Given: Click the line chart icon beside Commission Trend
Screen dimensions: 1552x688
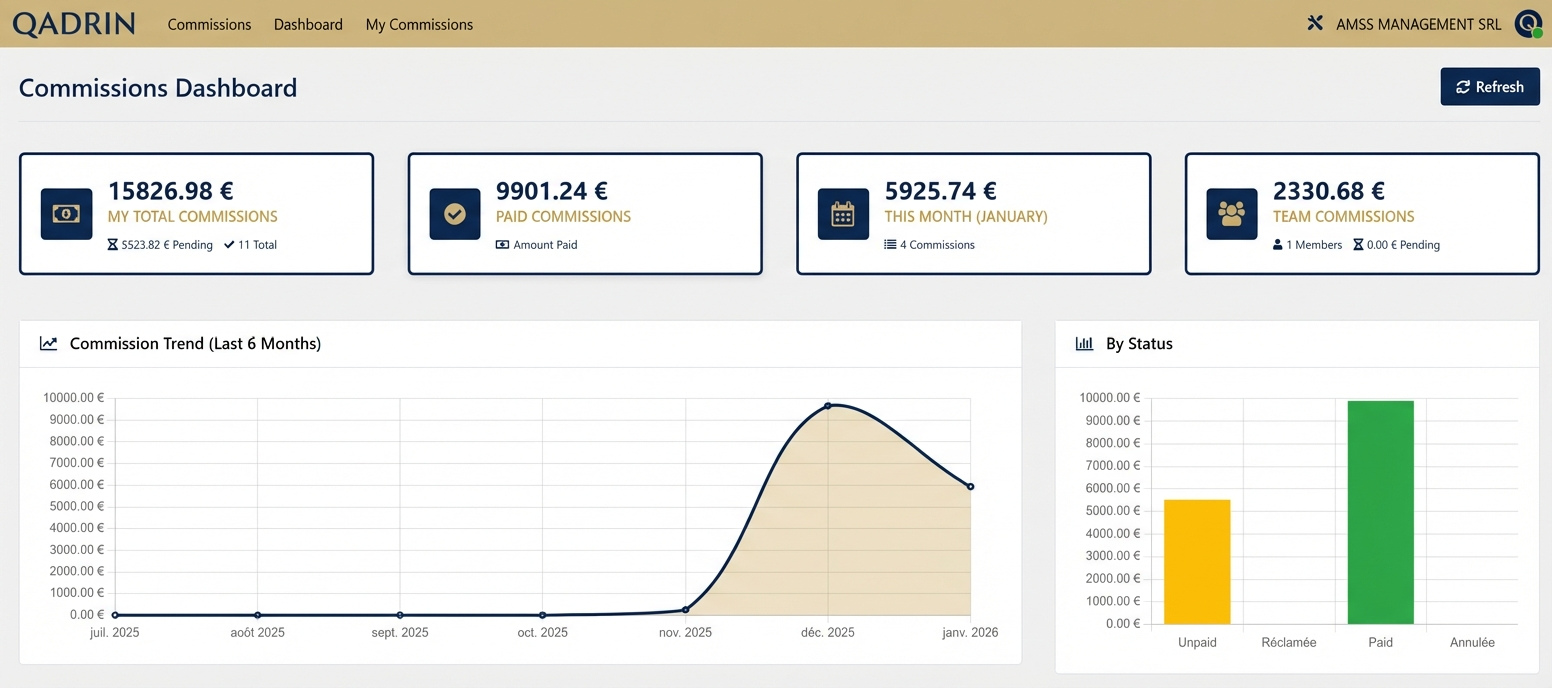Looking at the screenshot, I should point(48,344).
